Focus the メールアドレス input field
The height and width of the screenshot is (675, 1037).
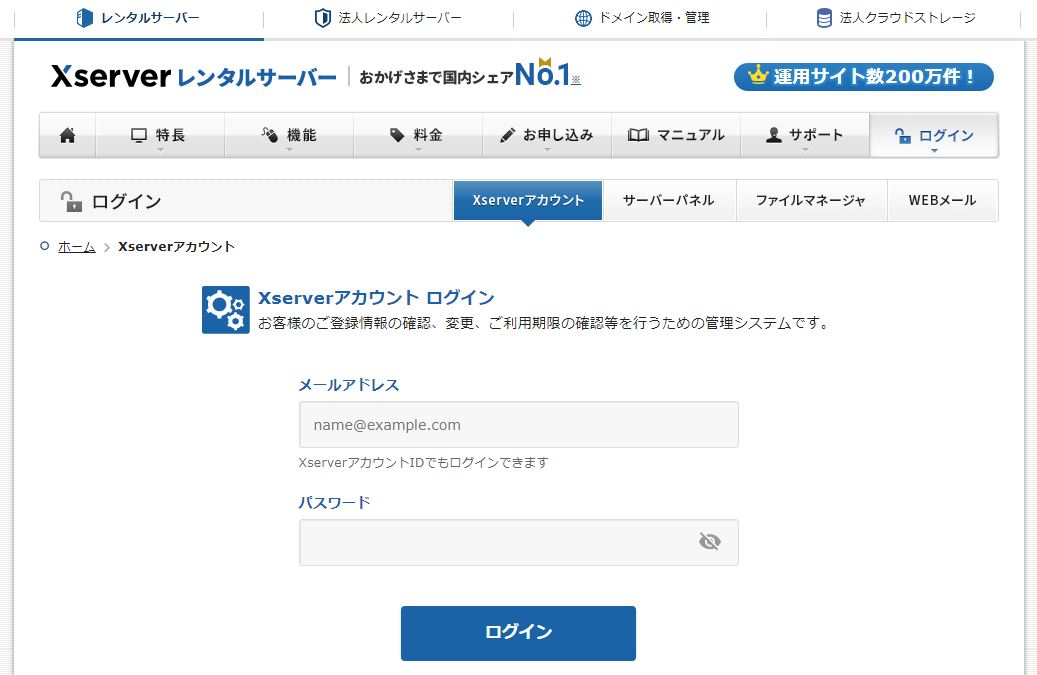click(518, 424)
